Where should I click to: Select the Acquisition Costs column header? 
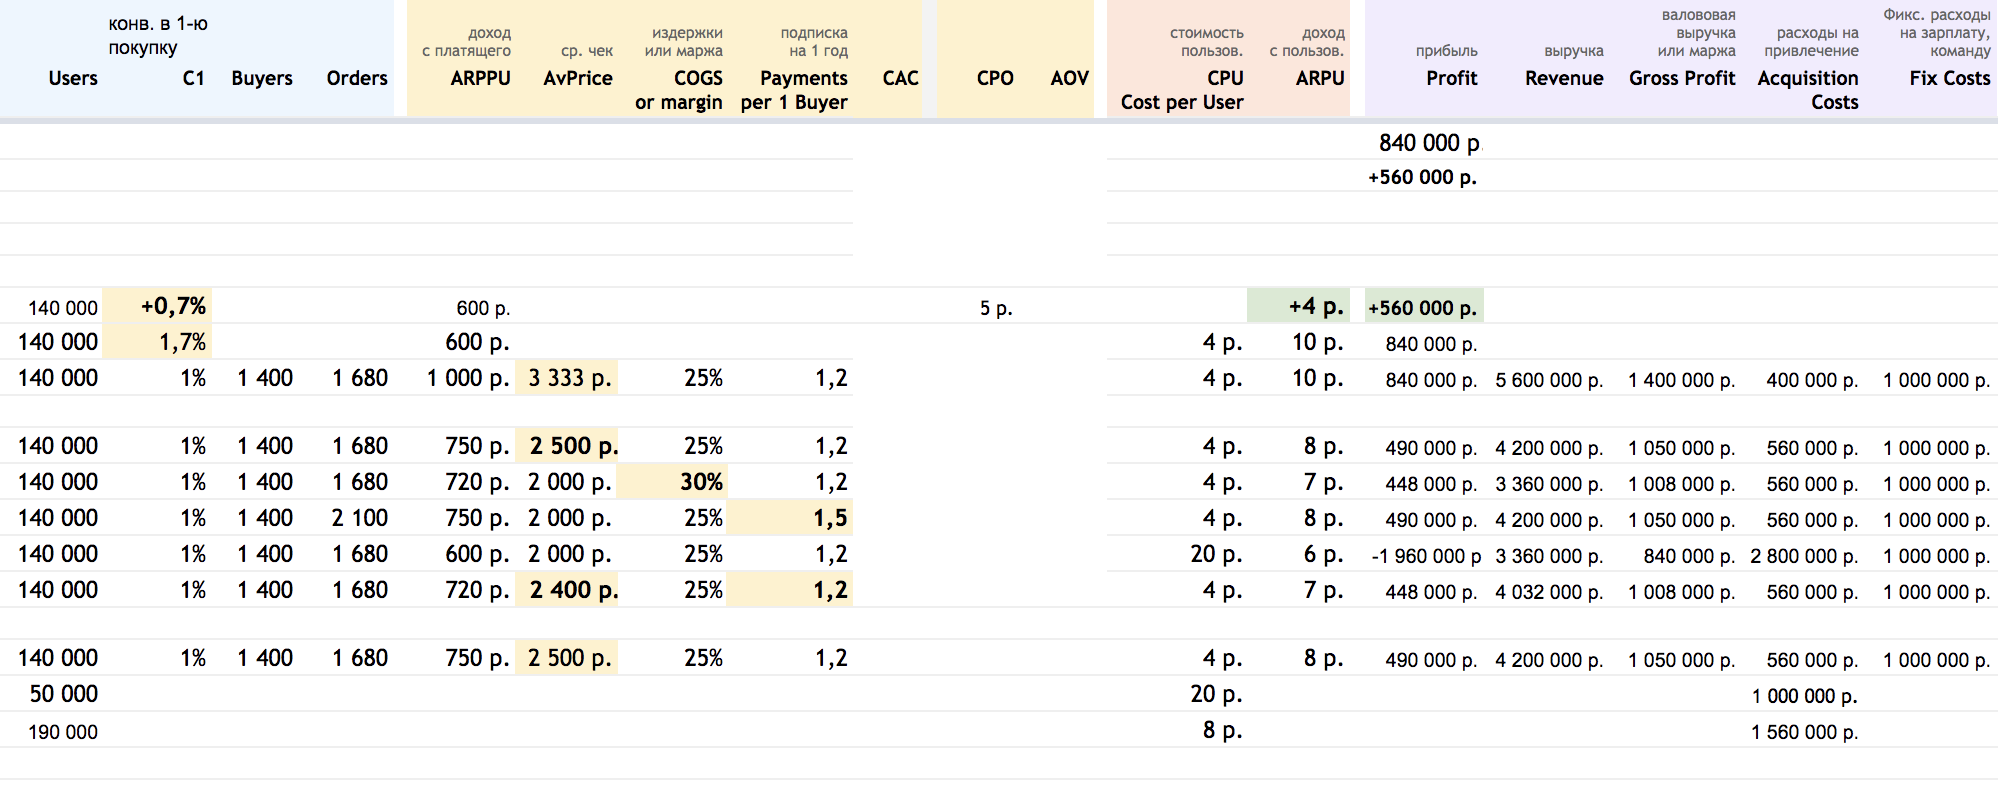tap(1808, 90)
